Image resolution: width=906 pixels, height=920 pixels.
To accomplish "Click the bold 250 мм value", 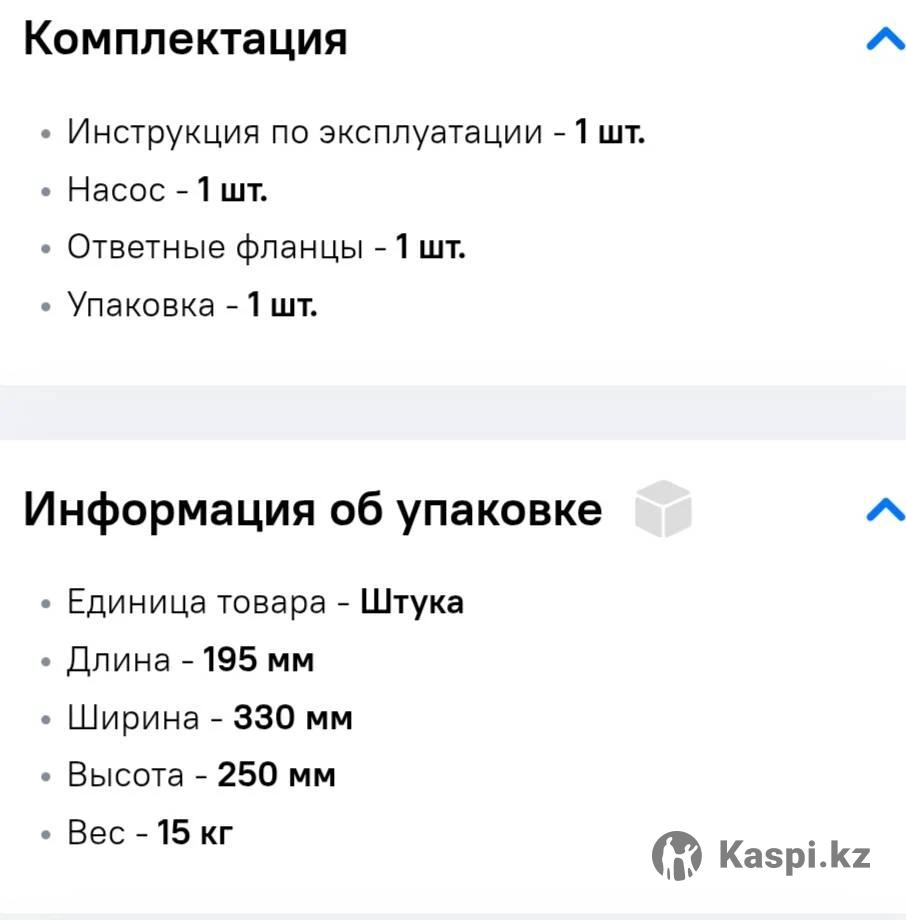I will point(276,775).
